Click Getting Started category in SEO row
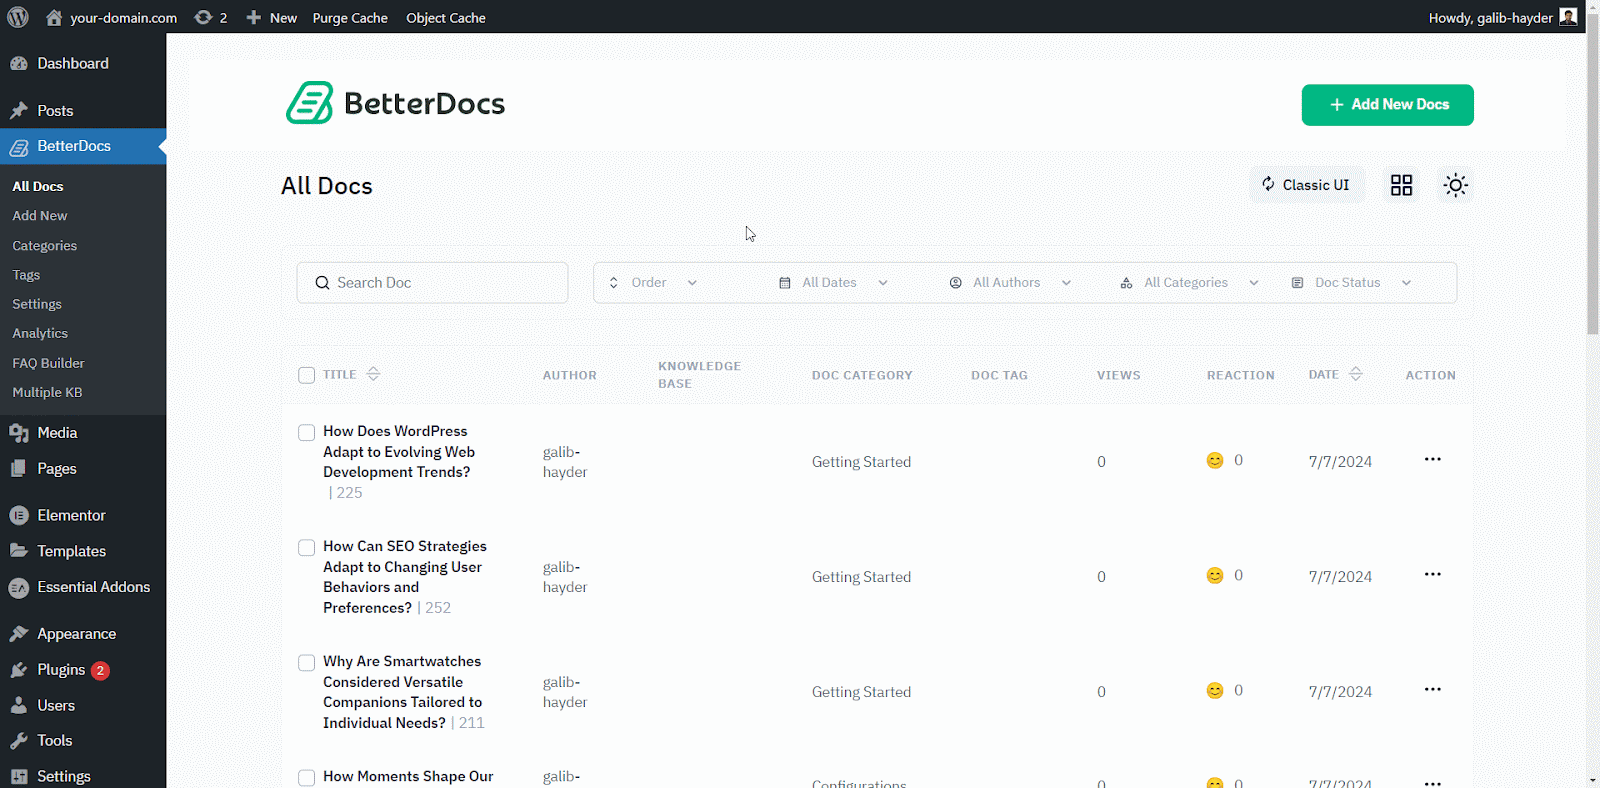The height and width of the screenshot is (788, 1600). pos(861,577)
